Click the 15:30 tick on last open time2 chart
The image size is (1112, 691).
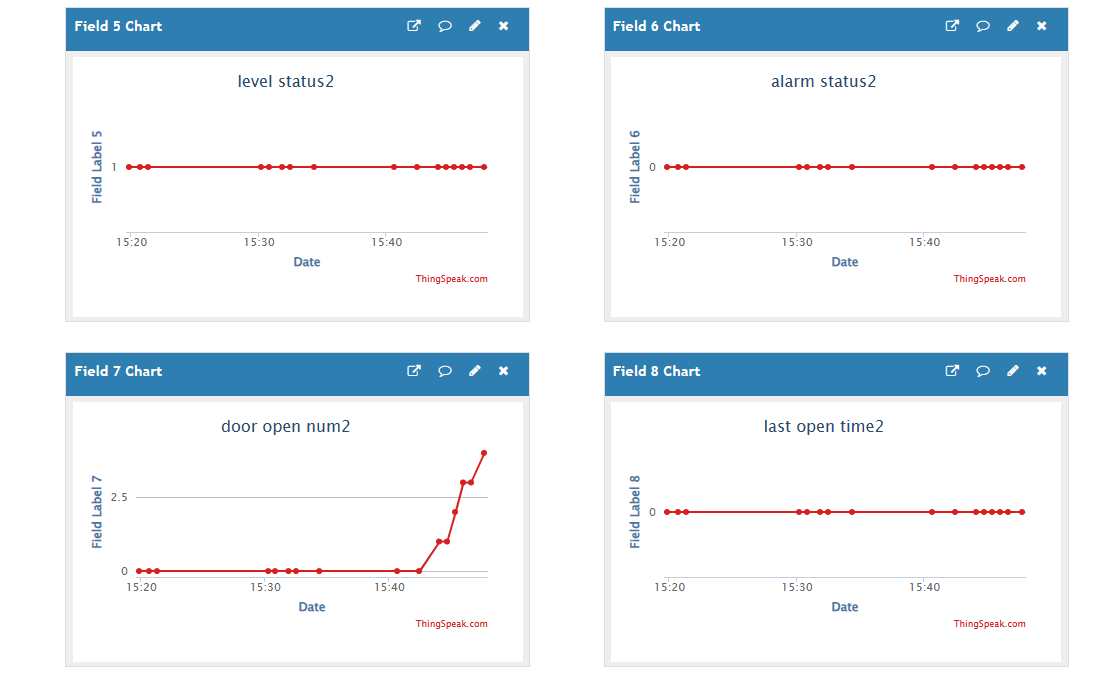click(797, 587)
